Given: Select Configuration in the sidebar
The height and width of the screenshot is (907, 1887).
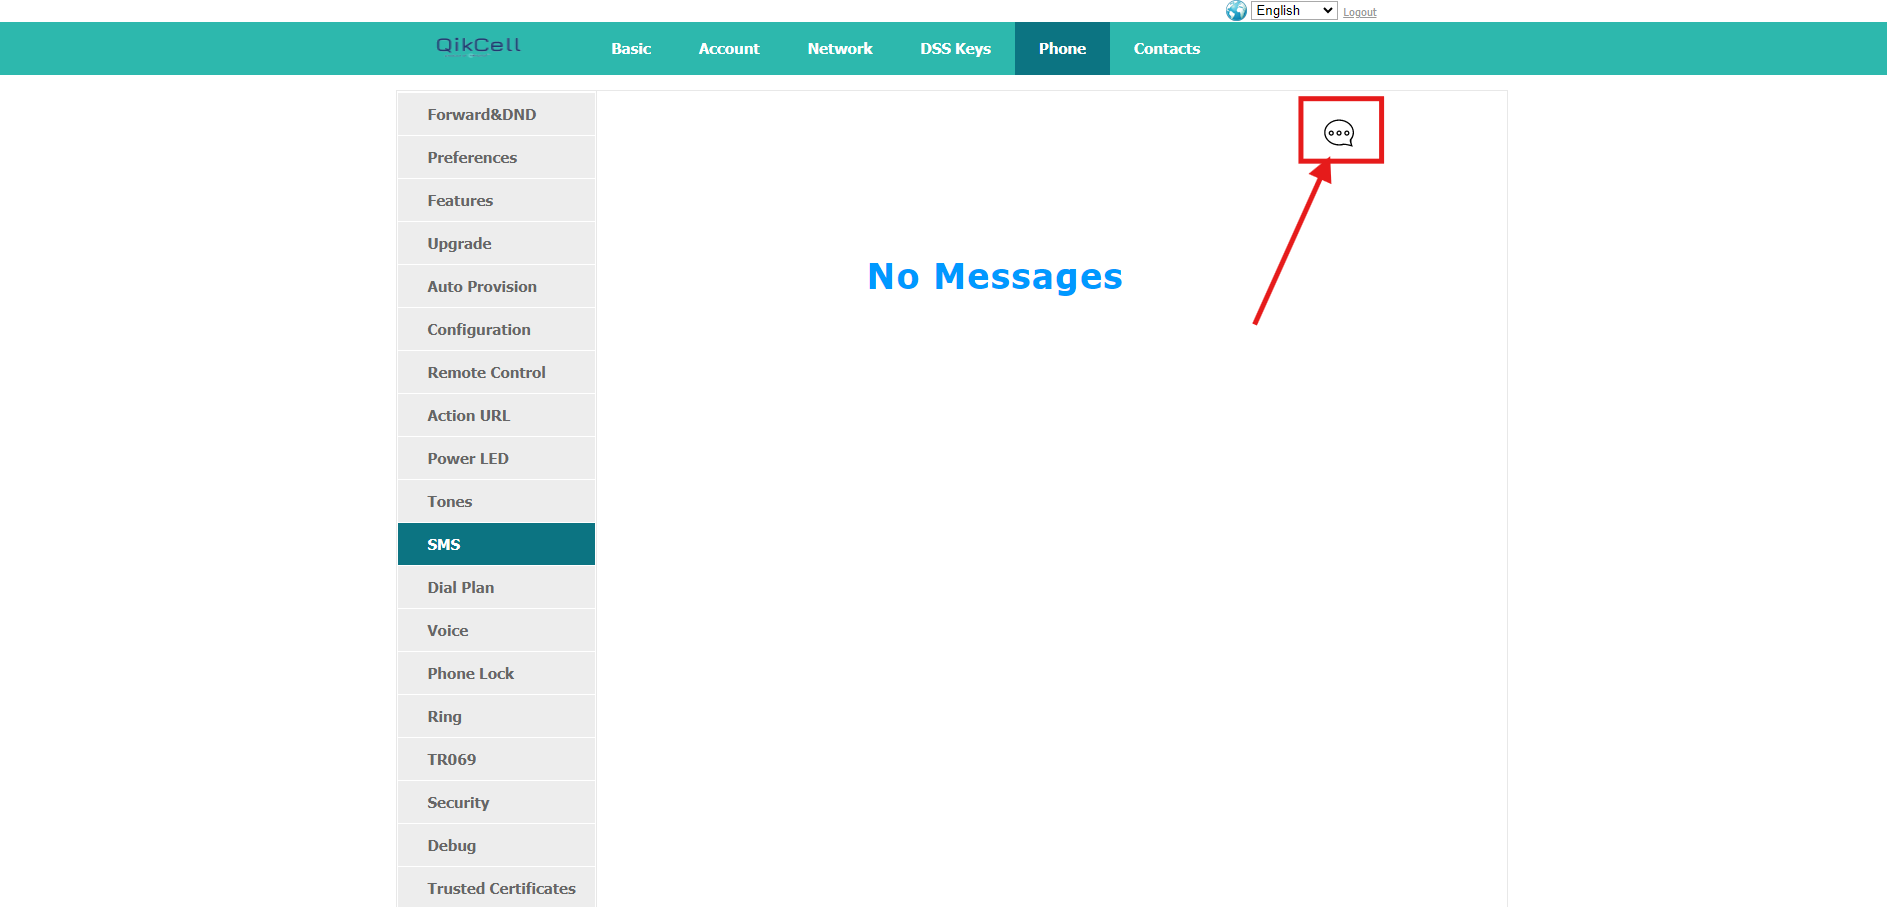Looking at the screenshot, I should coord(496,329).
